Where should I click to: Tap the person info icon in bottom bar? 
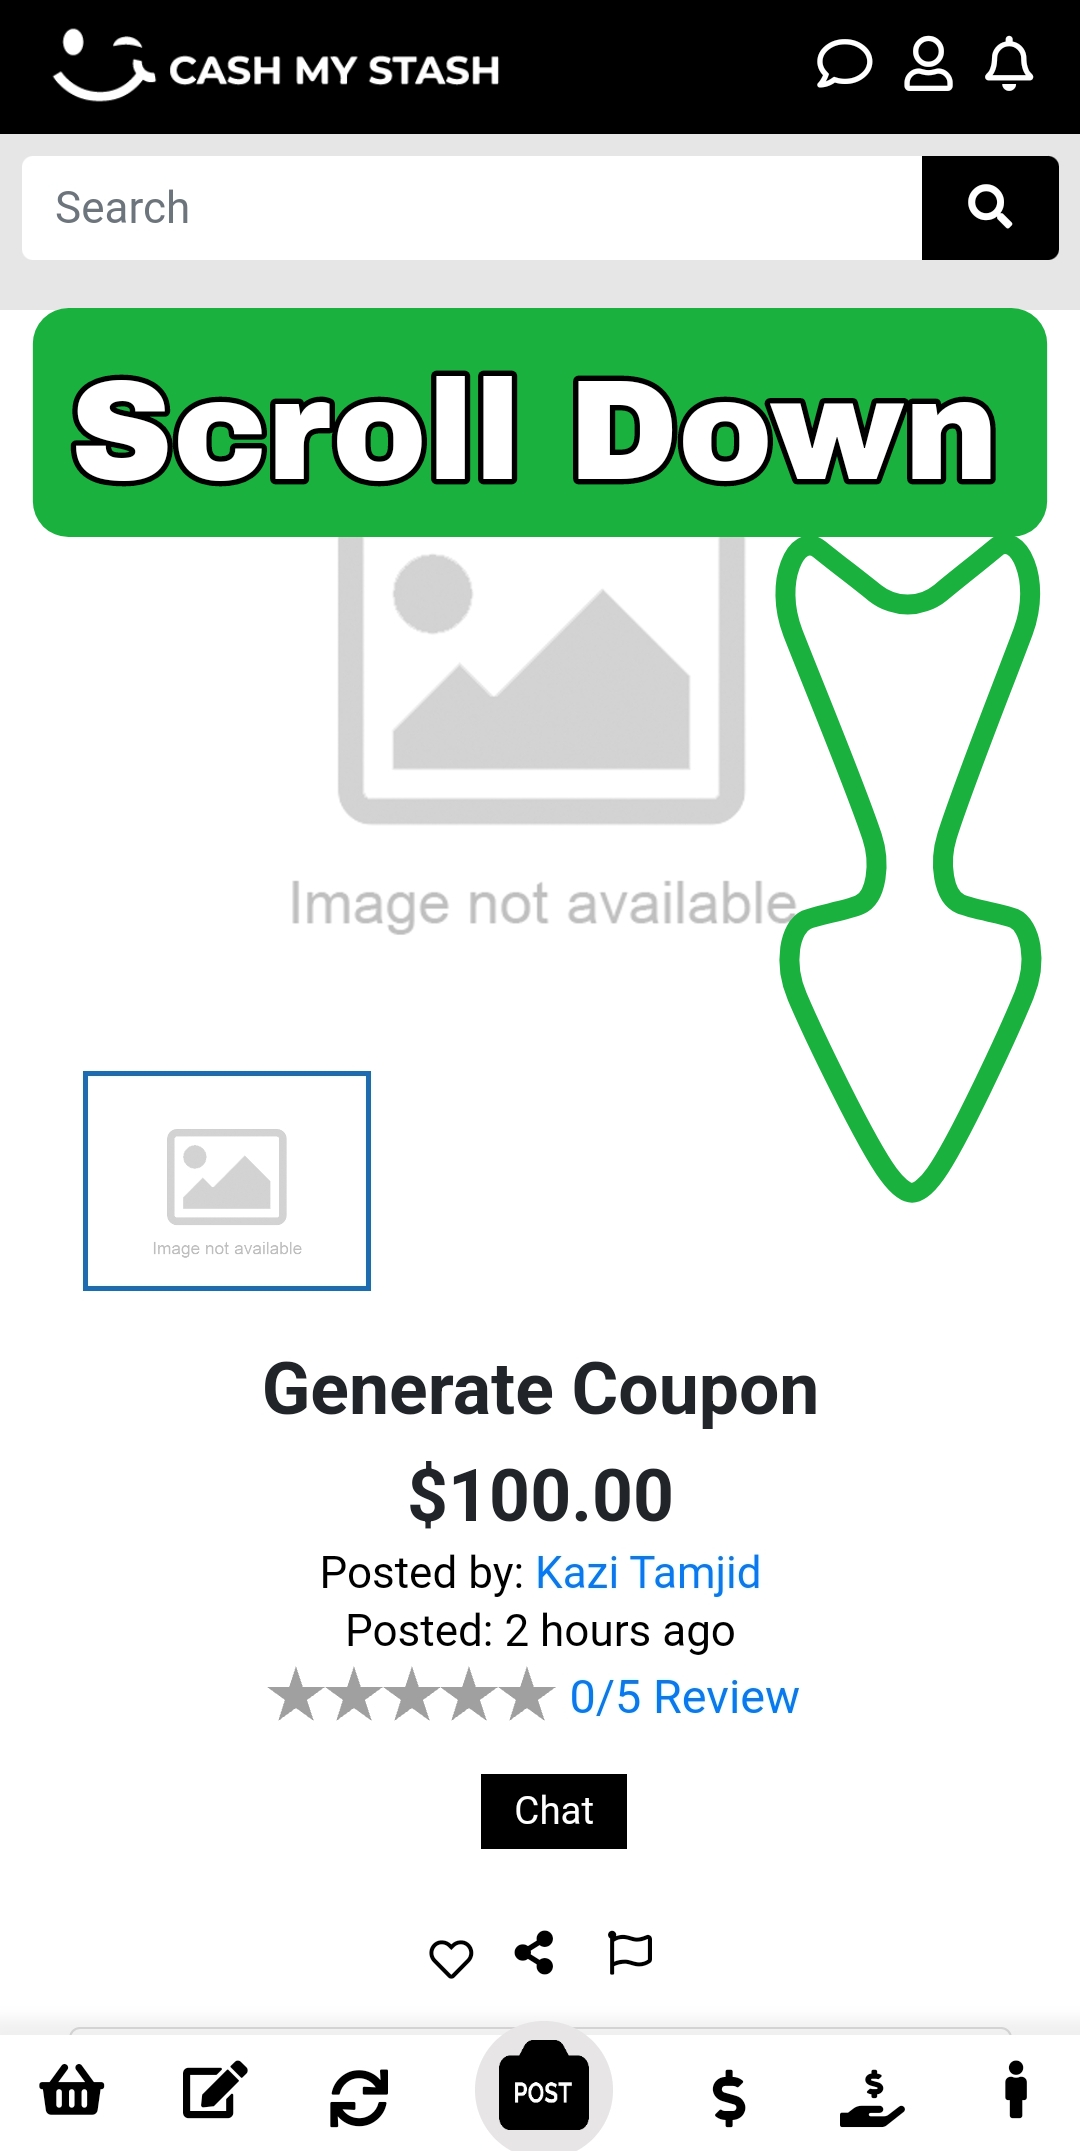tap(1016, 2089)
